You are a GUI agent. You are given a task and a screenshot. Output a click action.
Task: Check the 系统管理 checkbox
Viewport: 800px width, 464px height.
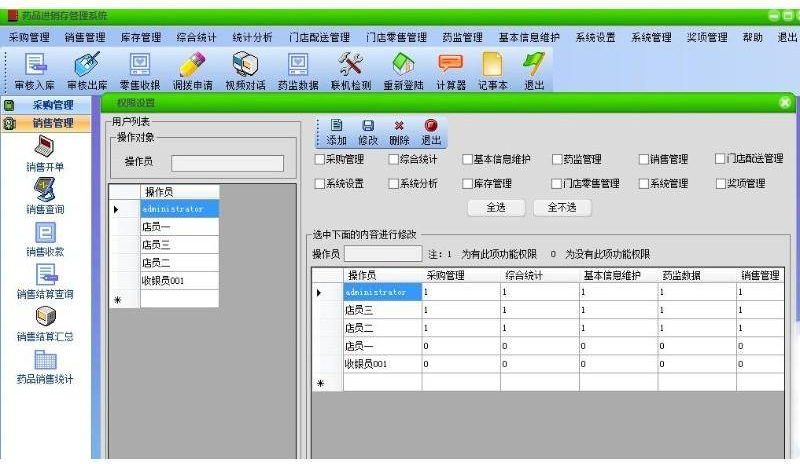pyautogui.click(x=644, y=183)
